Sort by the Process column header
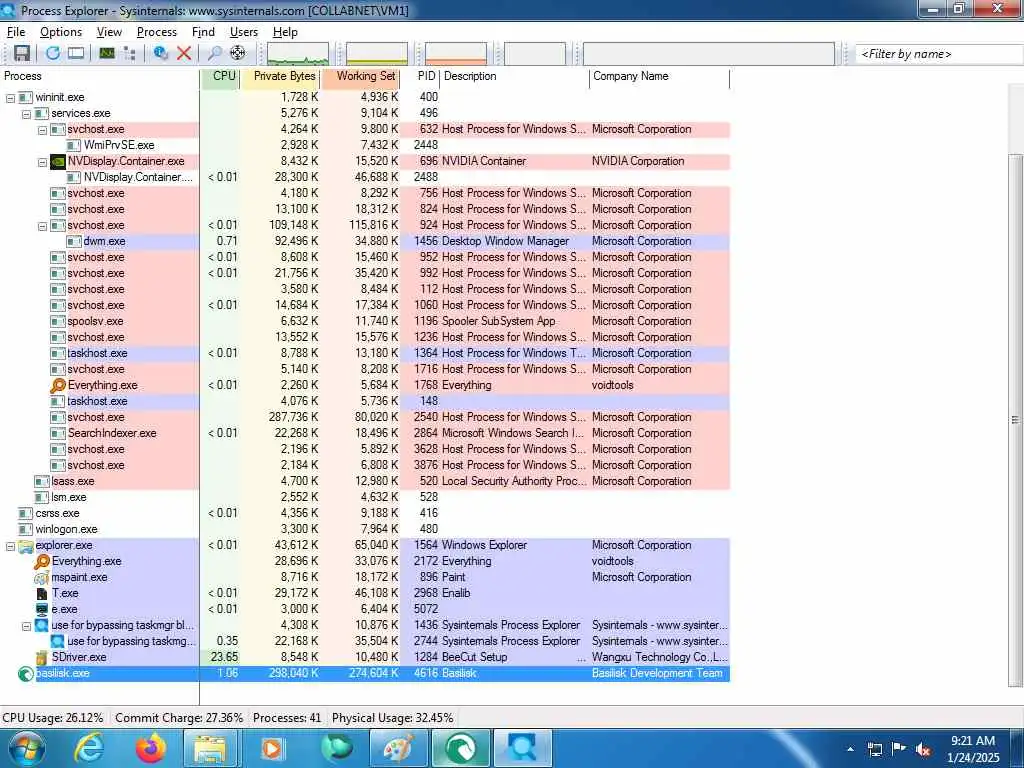The width and height of the screenshot is (1024, 768). (99, 76)
